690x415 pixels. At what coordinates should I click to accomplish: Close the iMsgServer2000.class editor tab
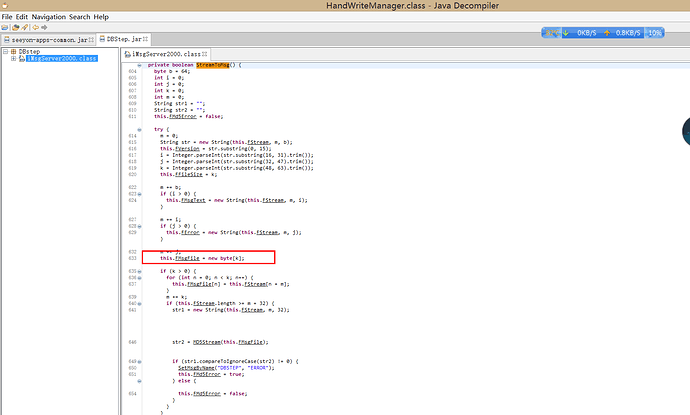tap(204, 54)
